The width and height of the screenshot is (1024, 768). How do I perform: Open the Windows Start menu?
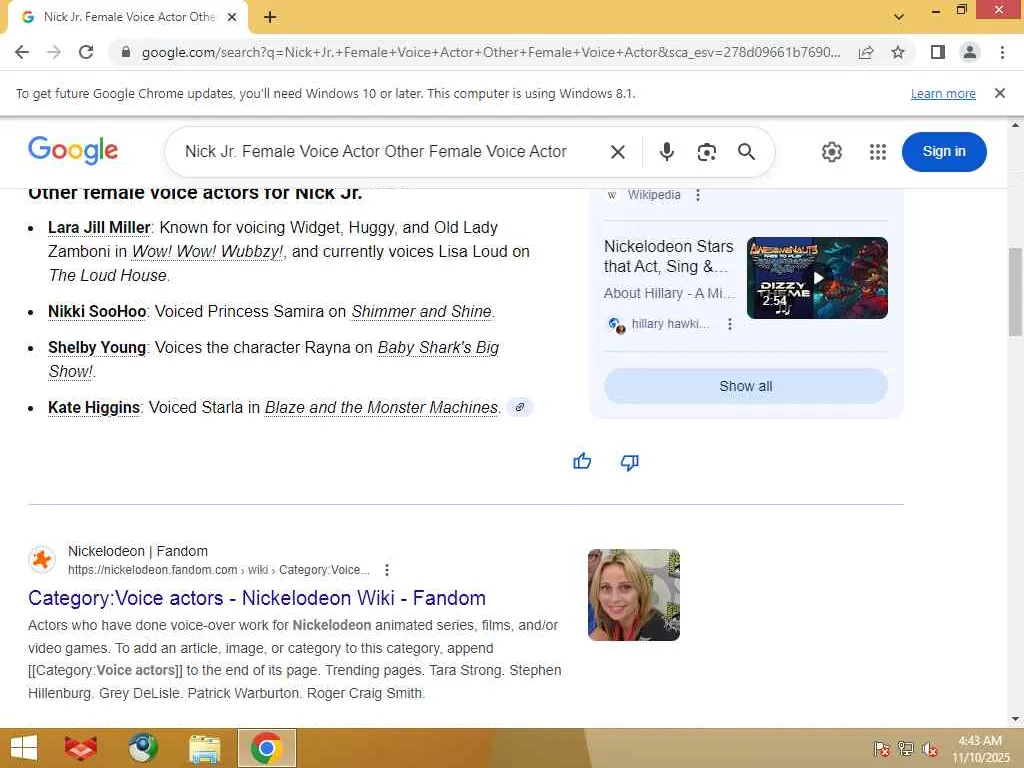(24, 748)
